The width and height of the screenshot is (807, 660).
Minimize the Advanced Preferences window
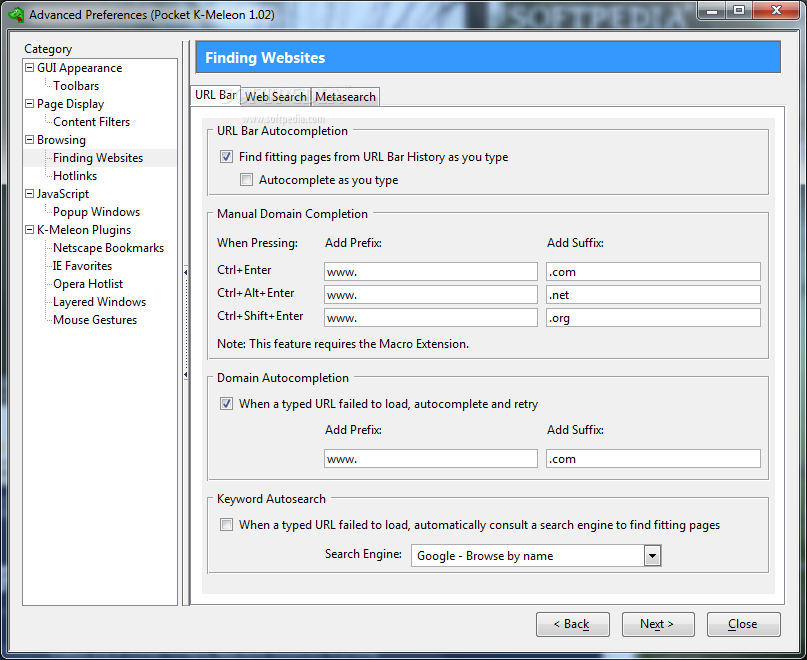coord(712,11)
